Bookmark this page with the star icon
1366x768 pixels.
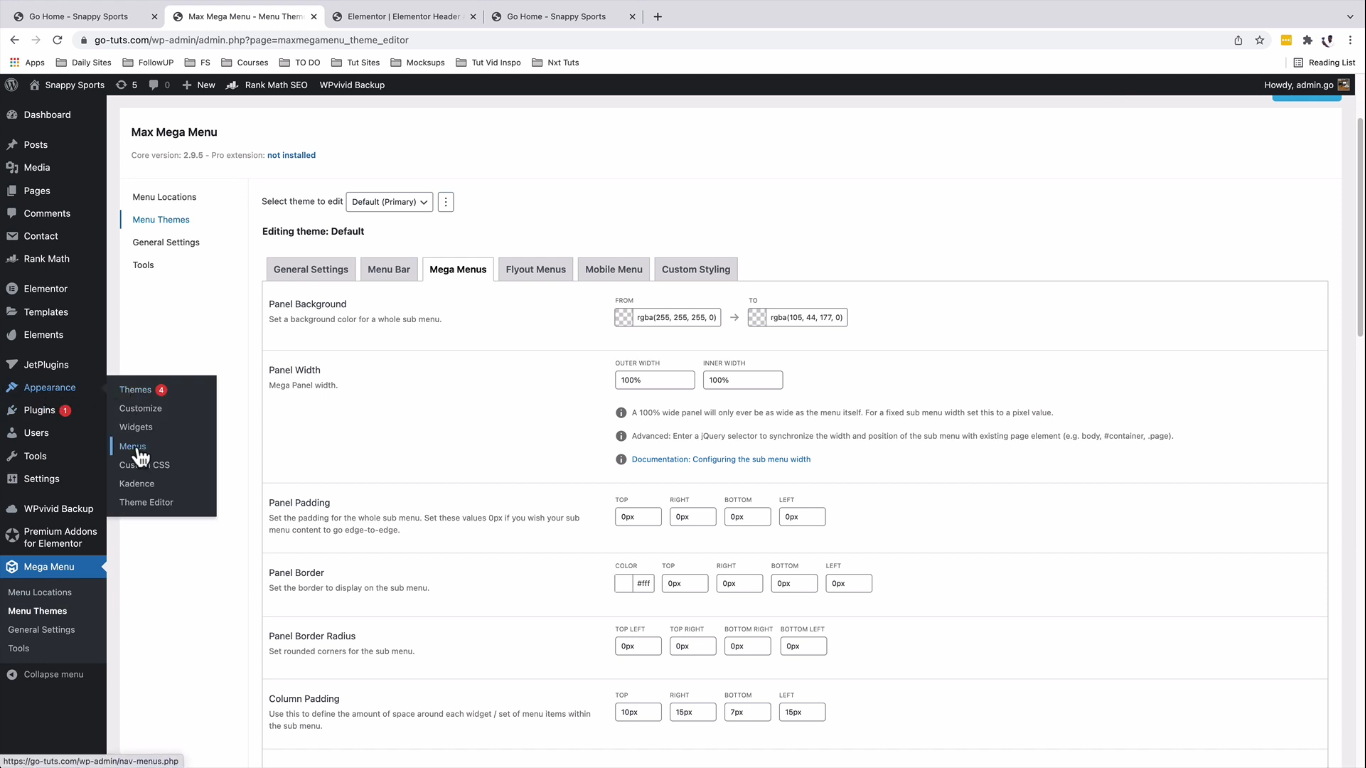click(1260, 40)
